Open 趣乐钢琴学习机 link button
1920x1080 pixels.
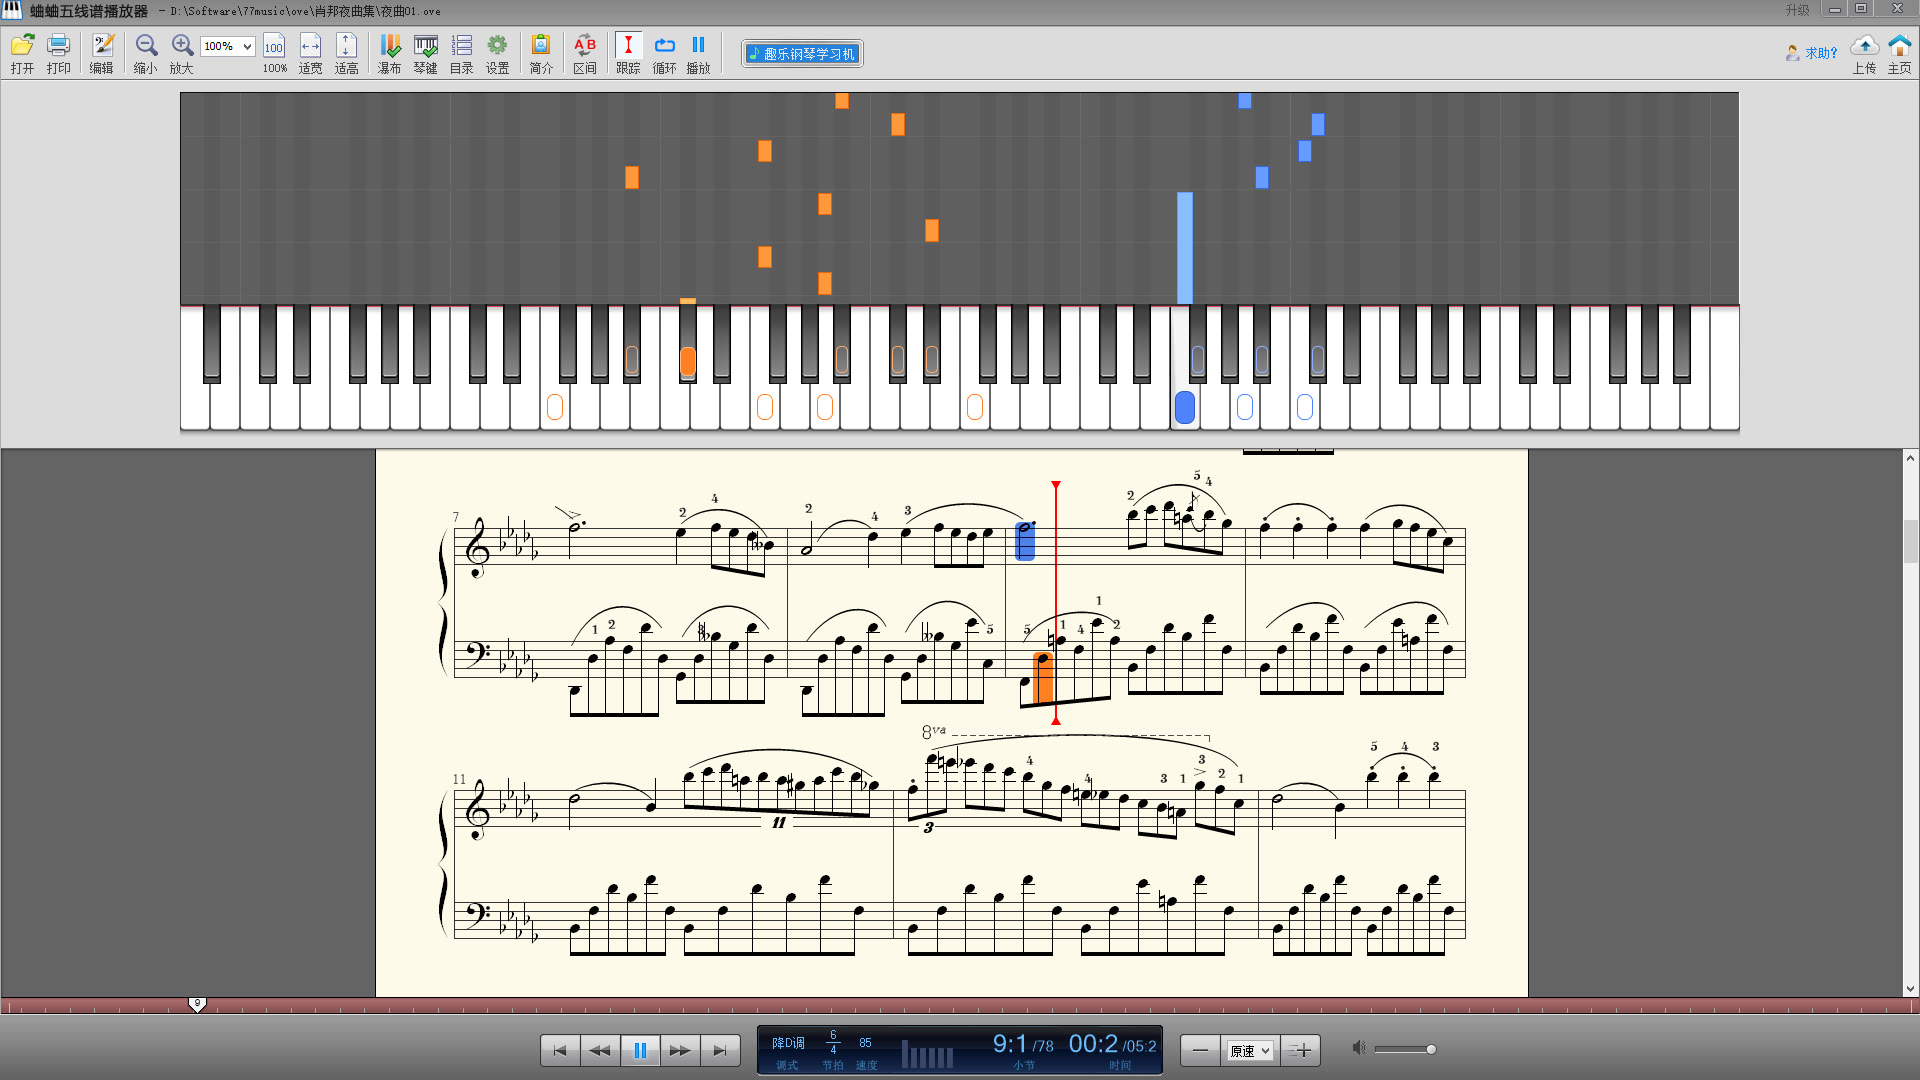[802, 54]
